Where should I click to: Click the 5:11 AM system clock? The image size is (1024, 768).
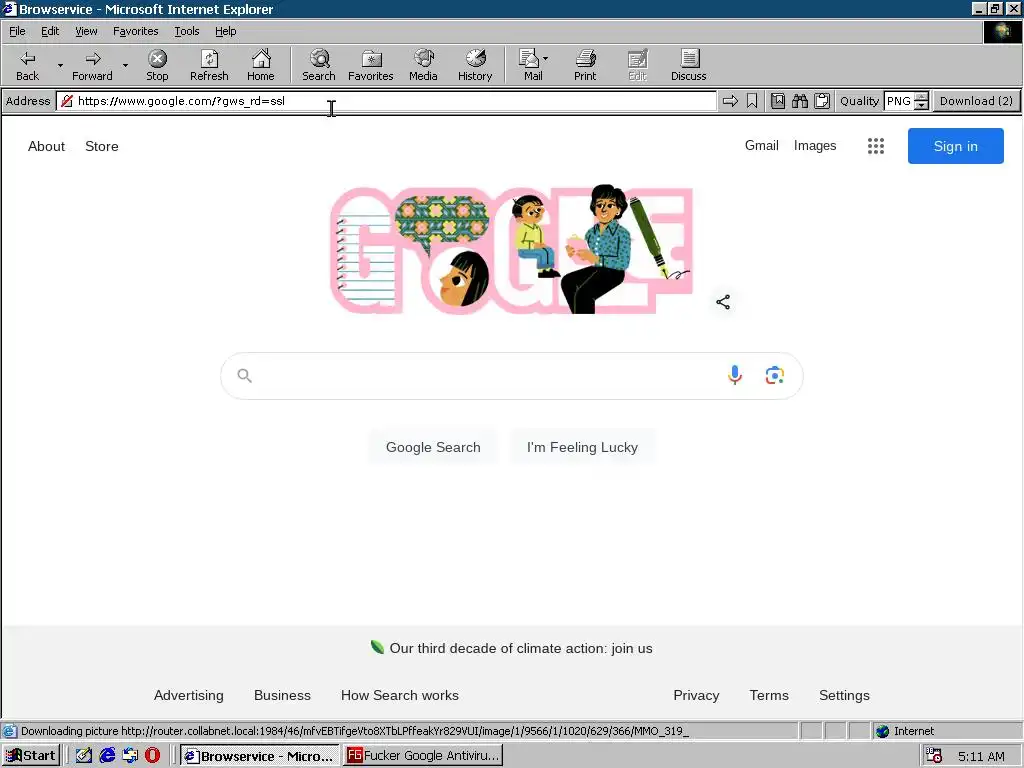(x=981, y=756)
